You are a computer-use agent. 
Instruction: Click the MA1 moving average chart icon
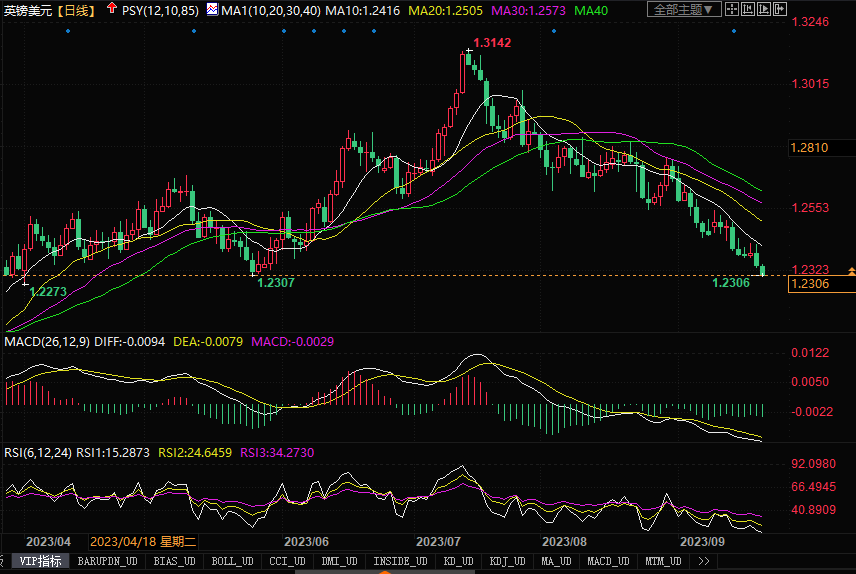(211, 9)
